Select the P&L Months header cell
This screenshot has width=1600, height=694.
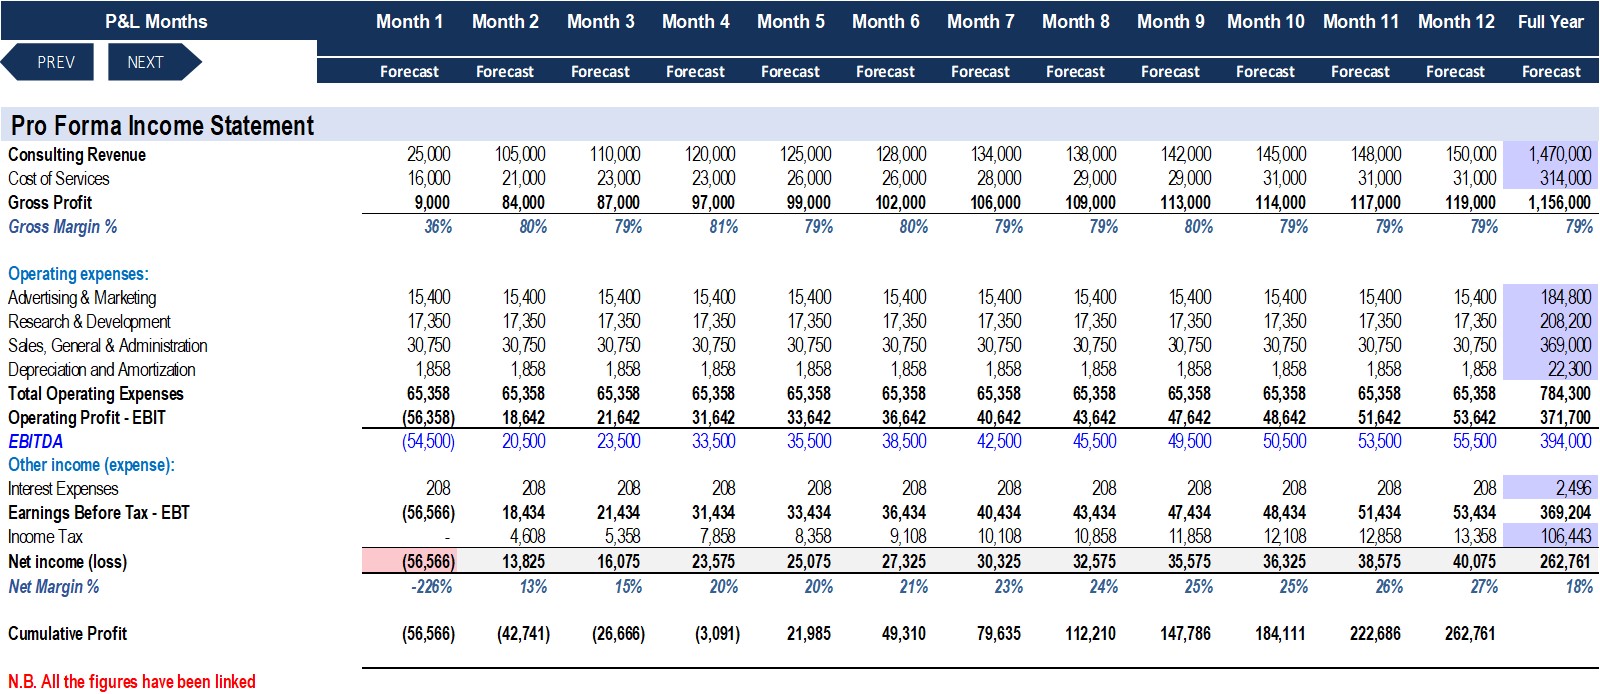[x=156, y=22]
